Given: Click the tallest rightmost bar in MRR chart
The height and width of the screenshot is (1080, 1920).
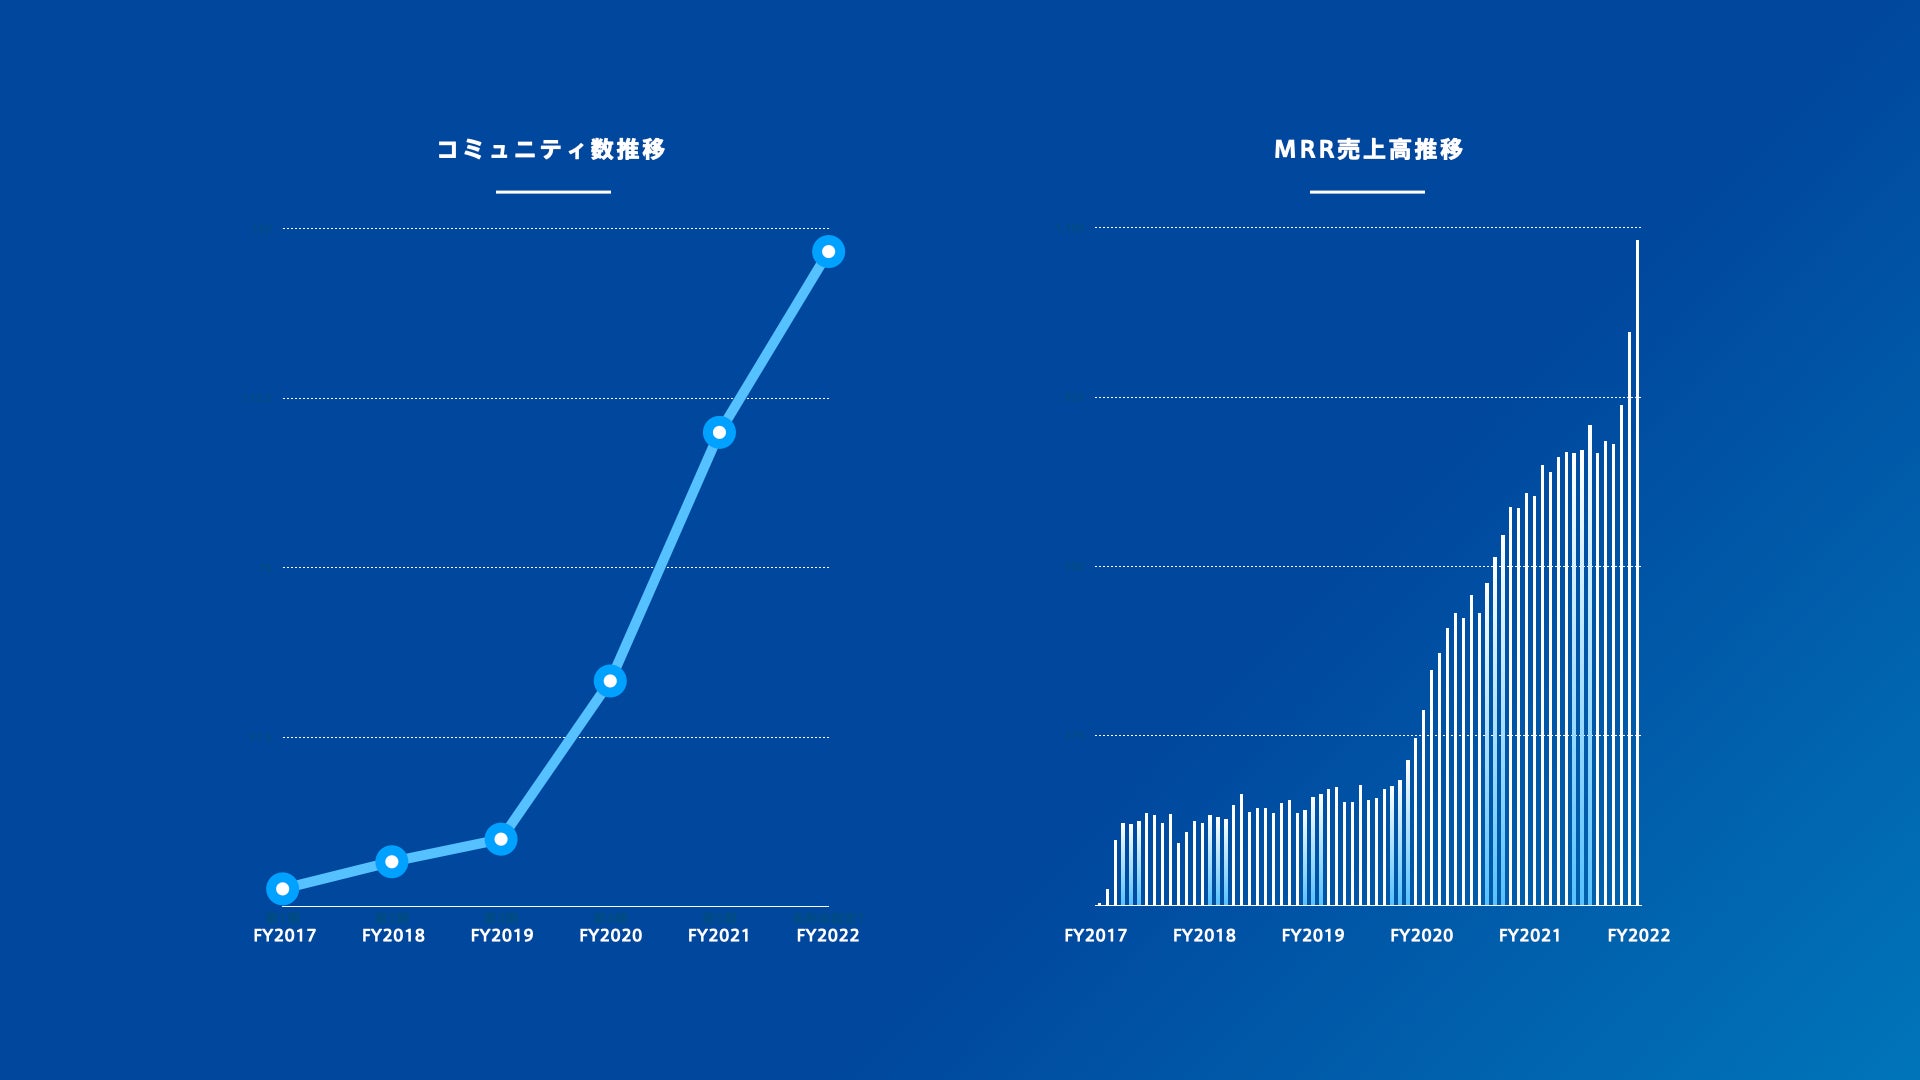Looking at the screenshot, I should coord(1637,570).
